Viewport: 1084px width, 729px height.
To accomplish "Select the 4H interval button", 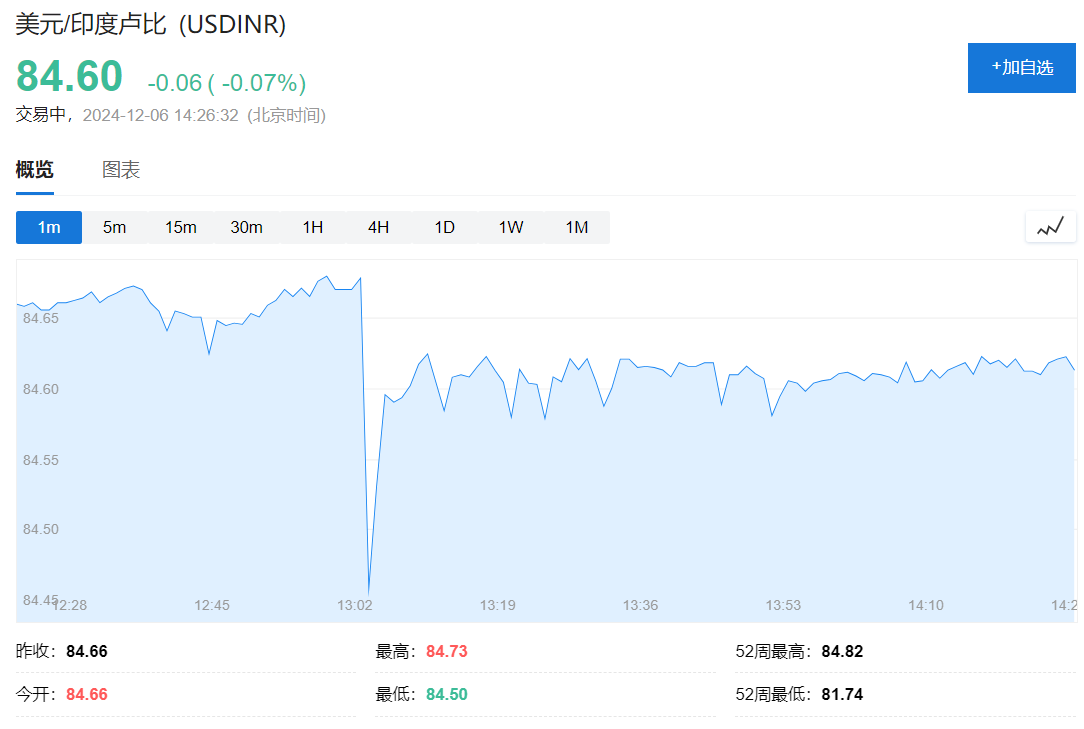I will (378, 227).
